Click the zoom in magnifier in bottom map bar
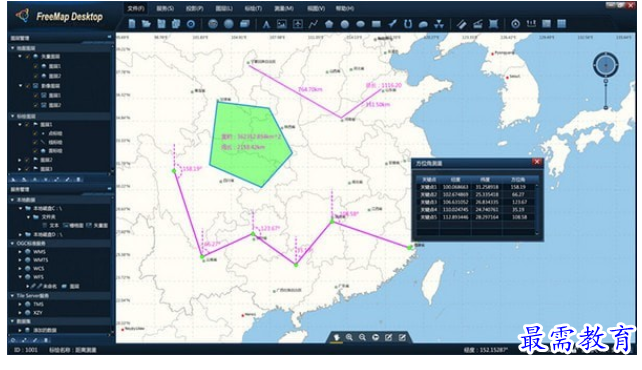The height and width of the screenshot is (370, 642). [349, 337]
